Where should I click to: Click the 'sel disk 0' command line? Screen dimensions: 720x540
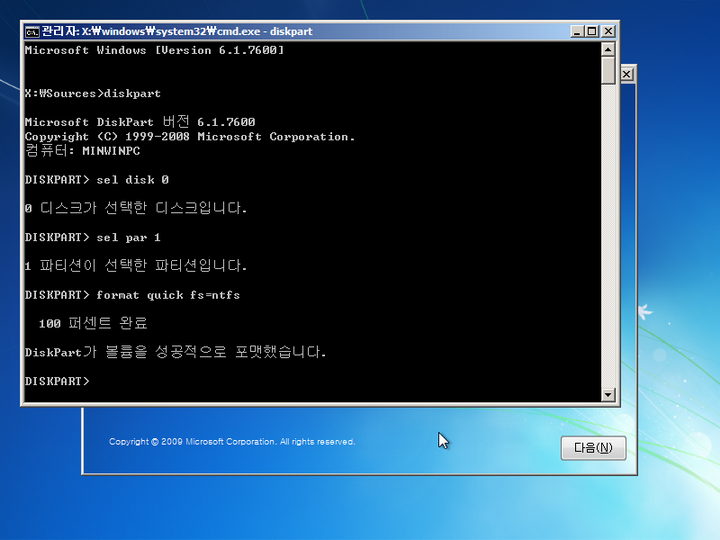pyautogui.click(x=97, y=180)
